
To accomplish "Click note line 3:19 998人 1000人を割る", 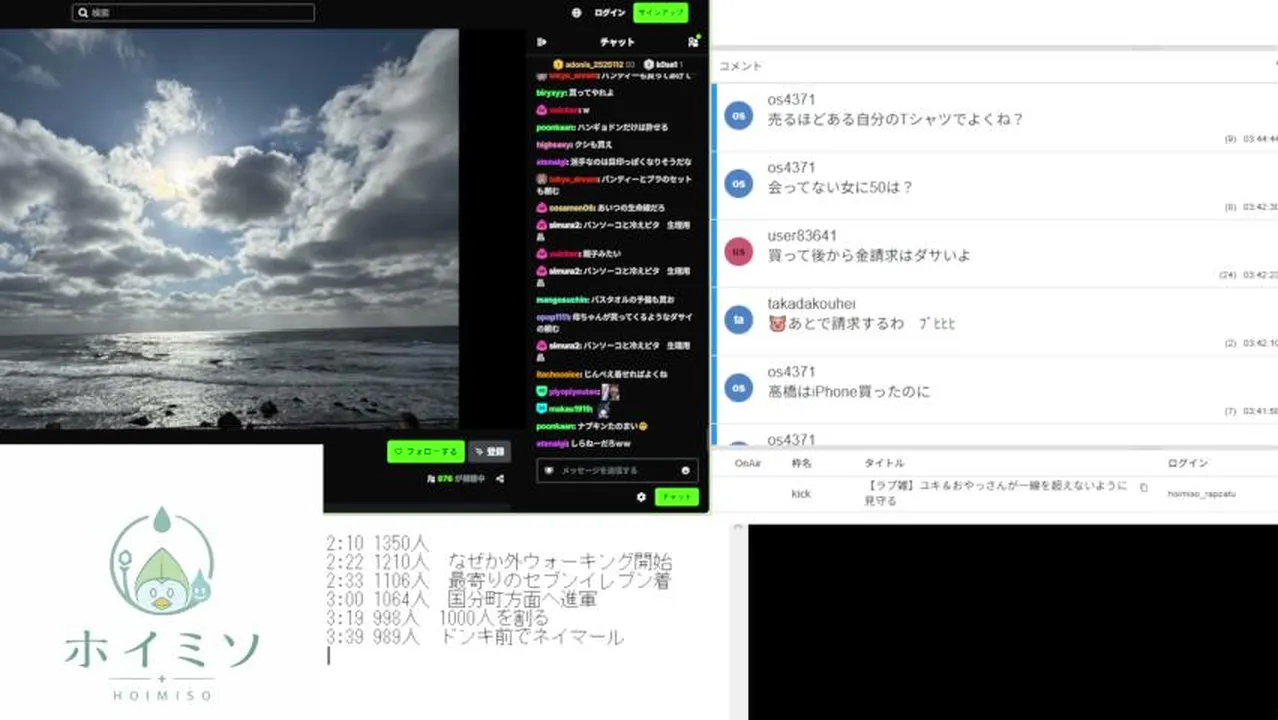I will [x=437, y=618].
